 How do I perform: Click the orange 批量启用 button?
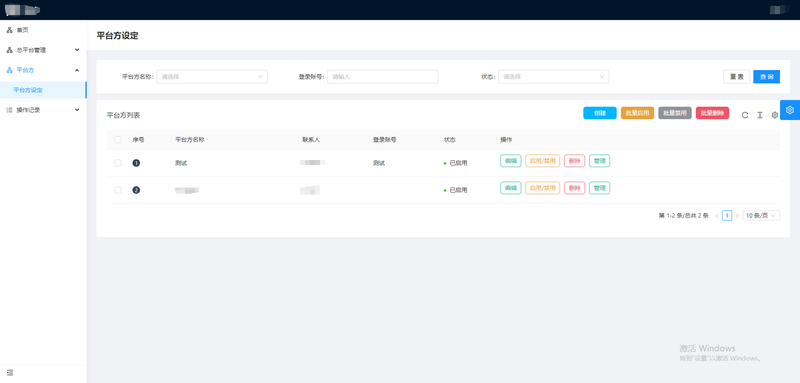[x=637, y=113]
